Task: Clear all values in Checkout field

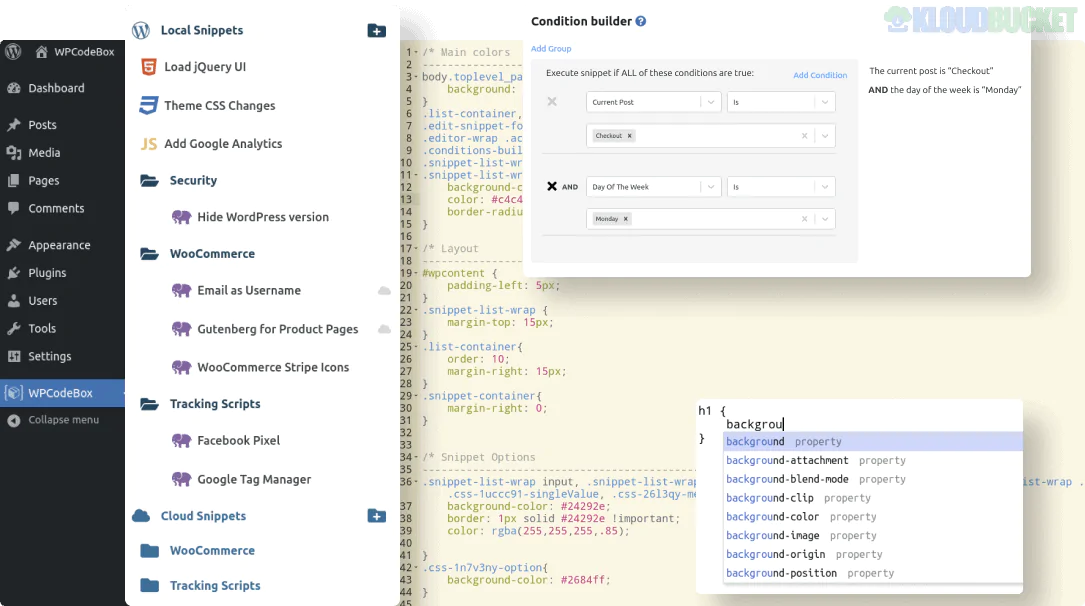Action: coord(804,136)
